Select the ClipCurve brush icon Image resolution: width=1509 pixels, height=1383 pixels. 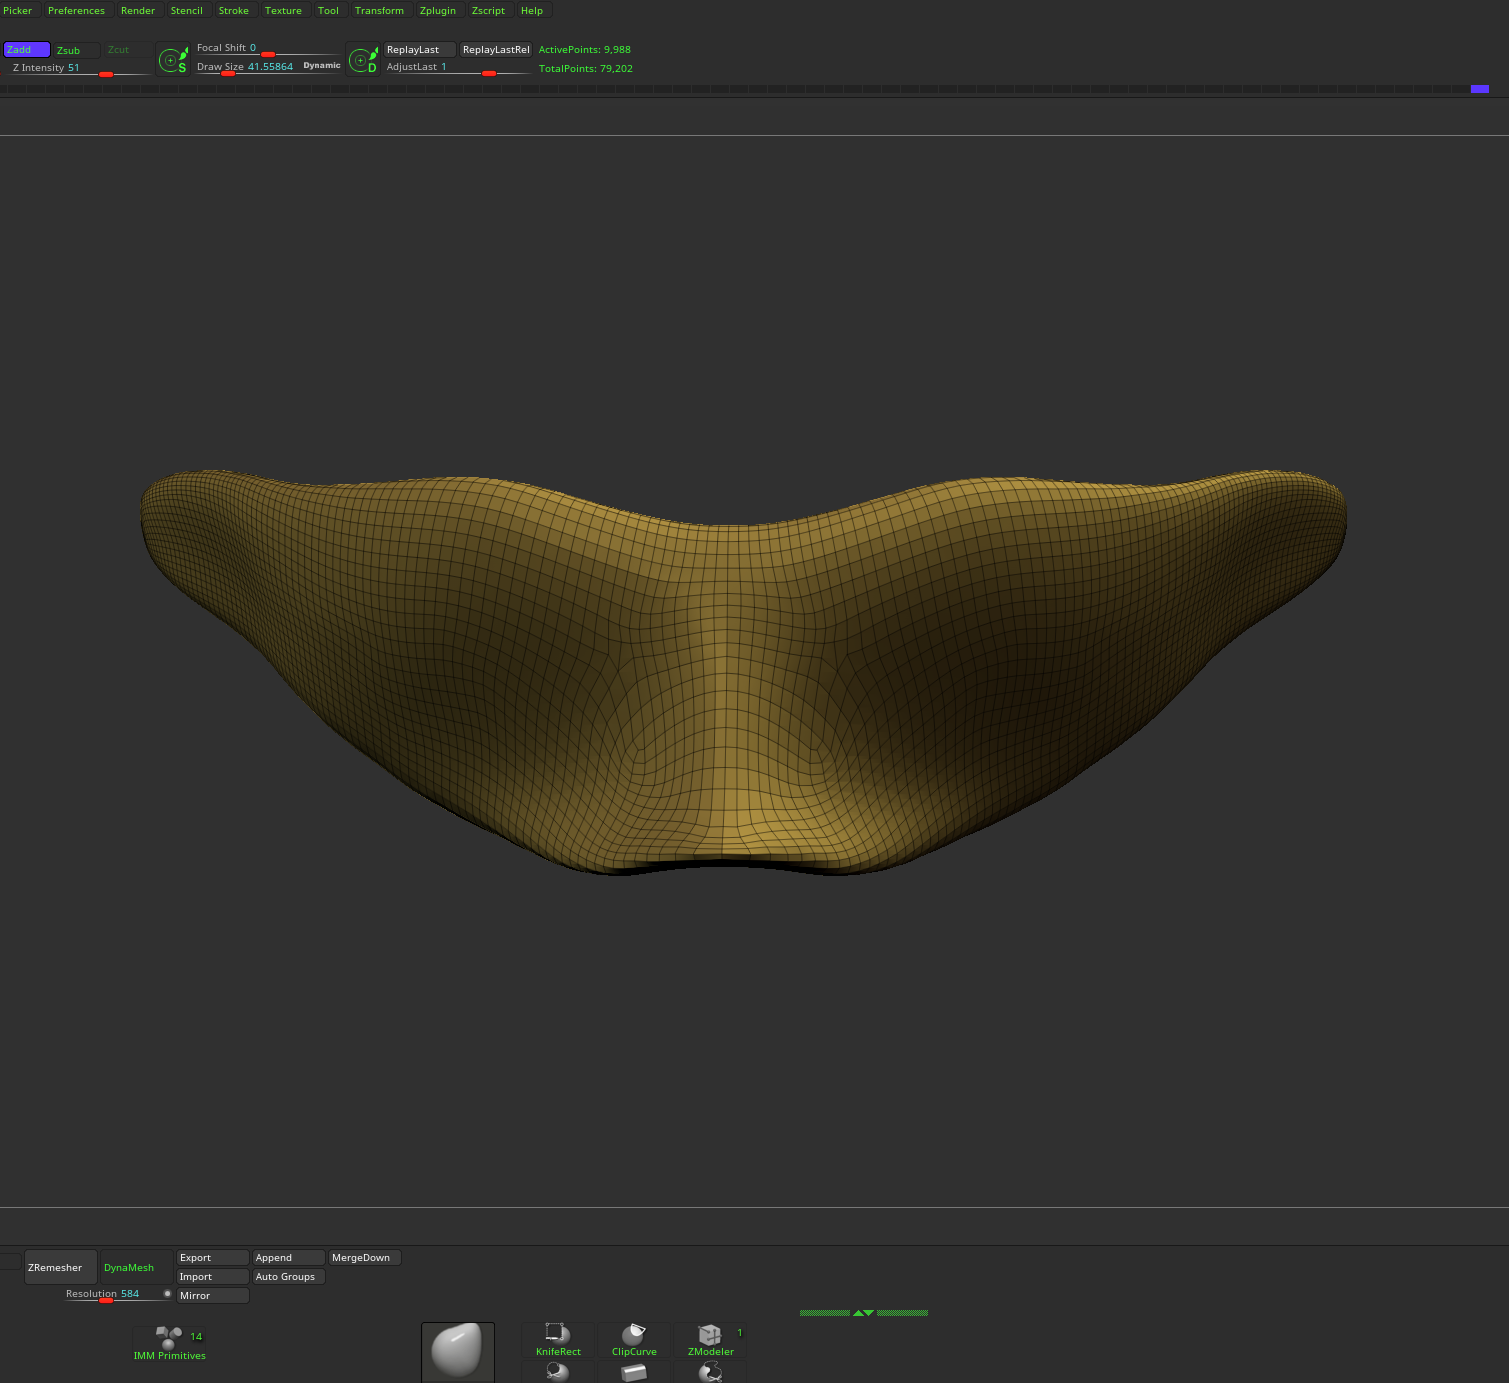coord(634,1334)
